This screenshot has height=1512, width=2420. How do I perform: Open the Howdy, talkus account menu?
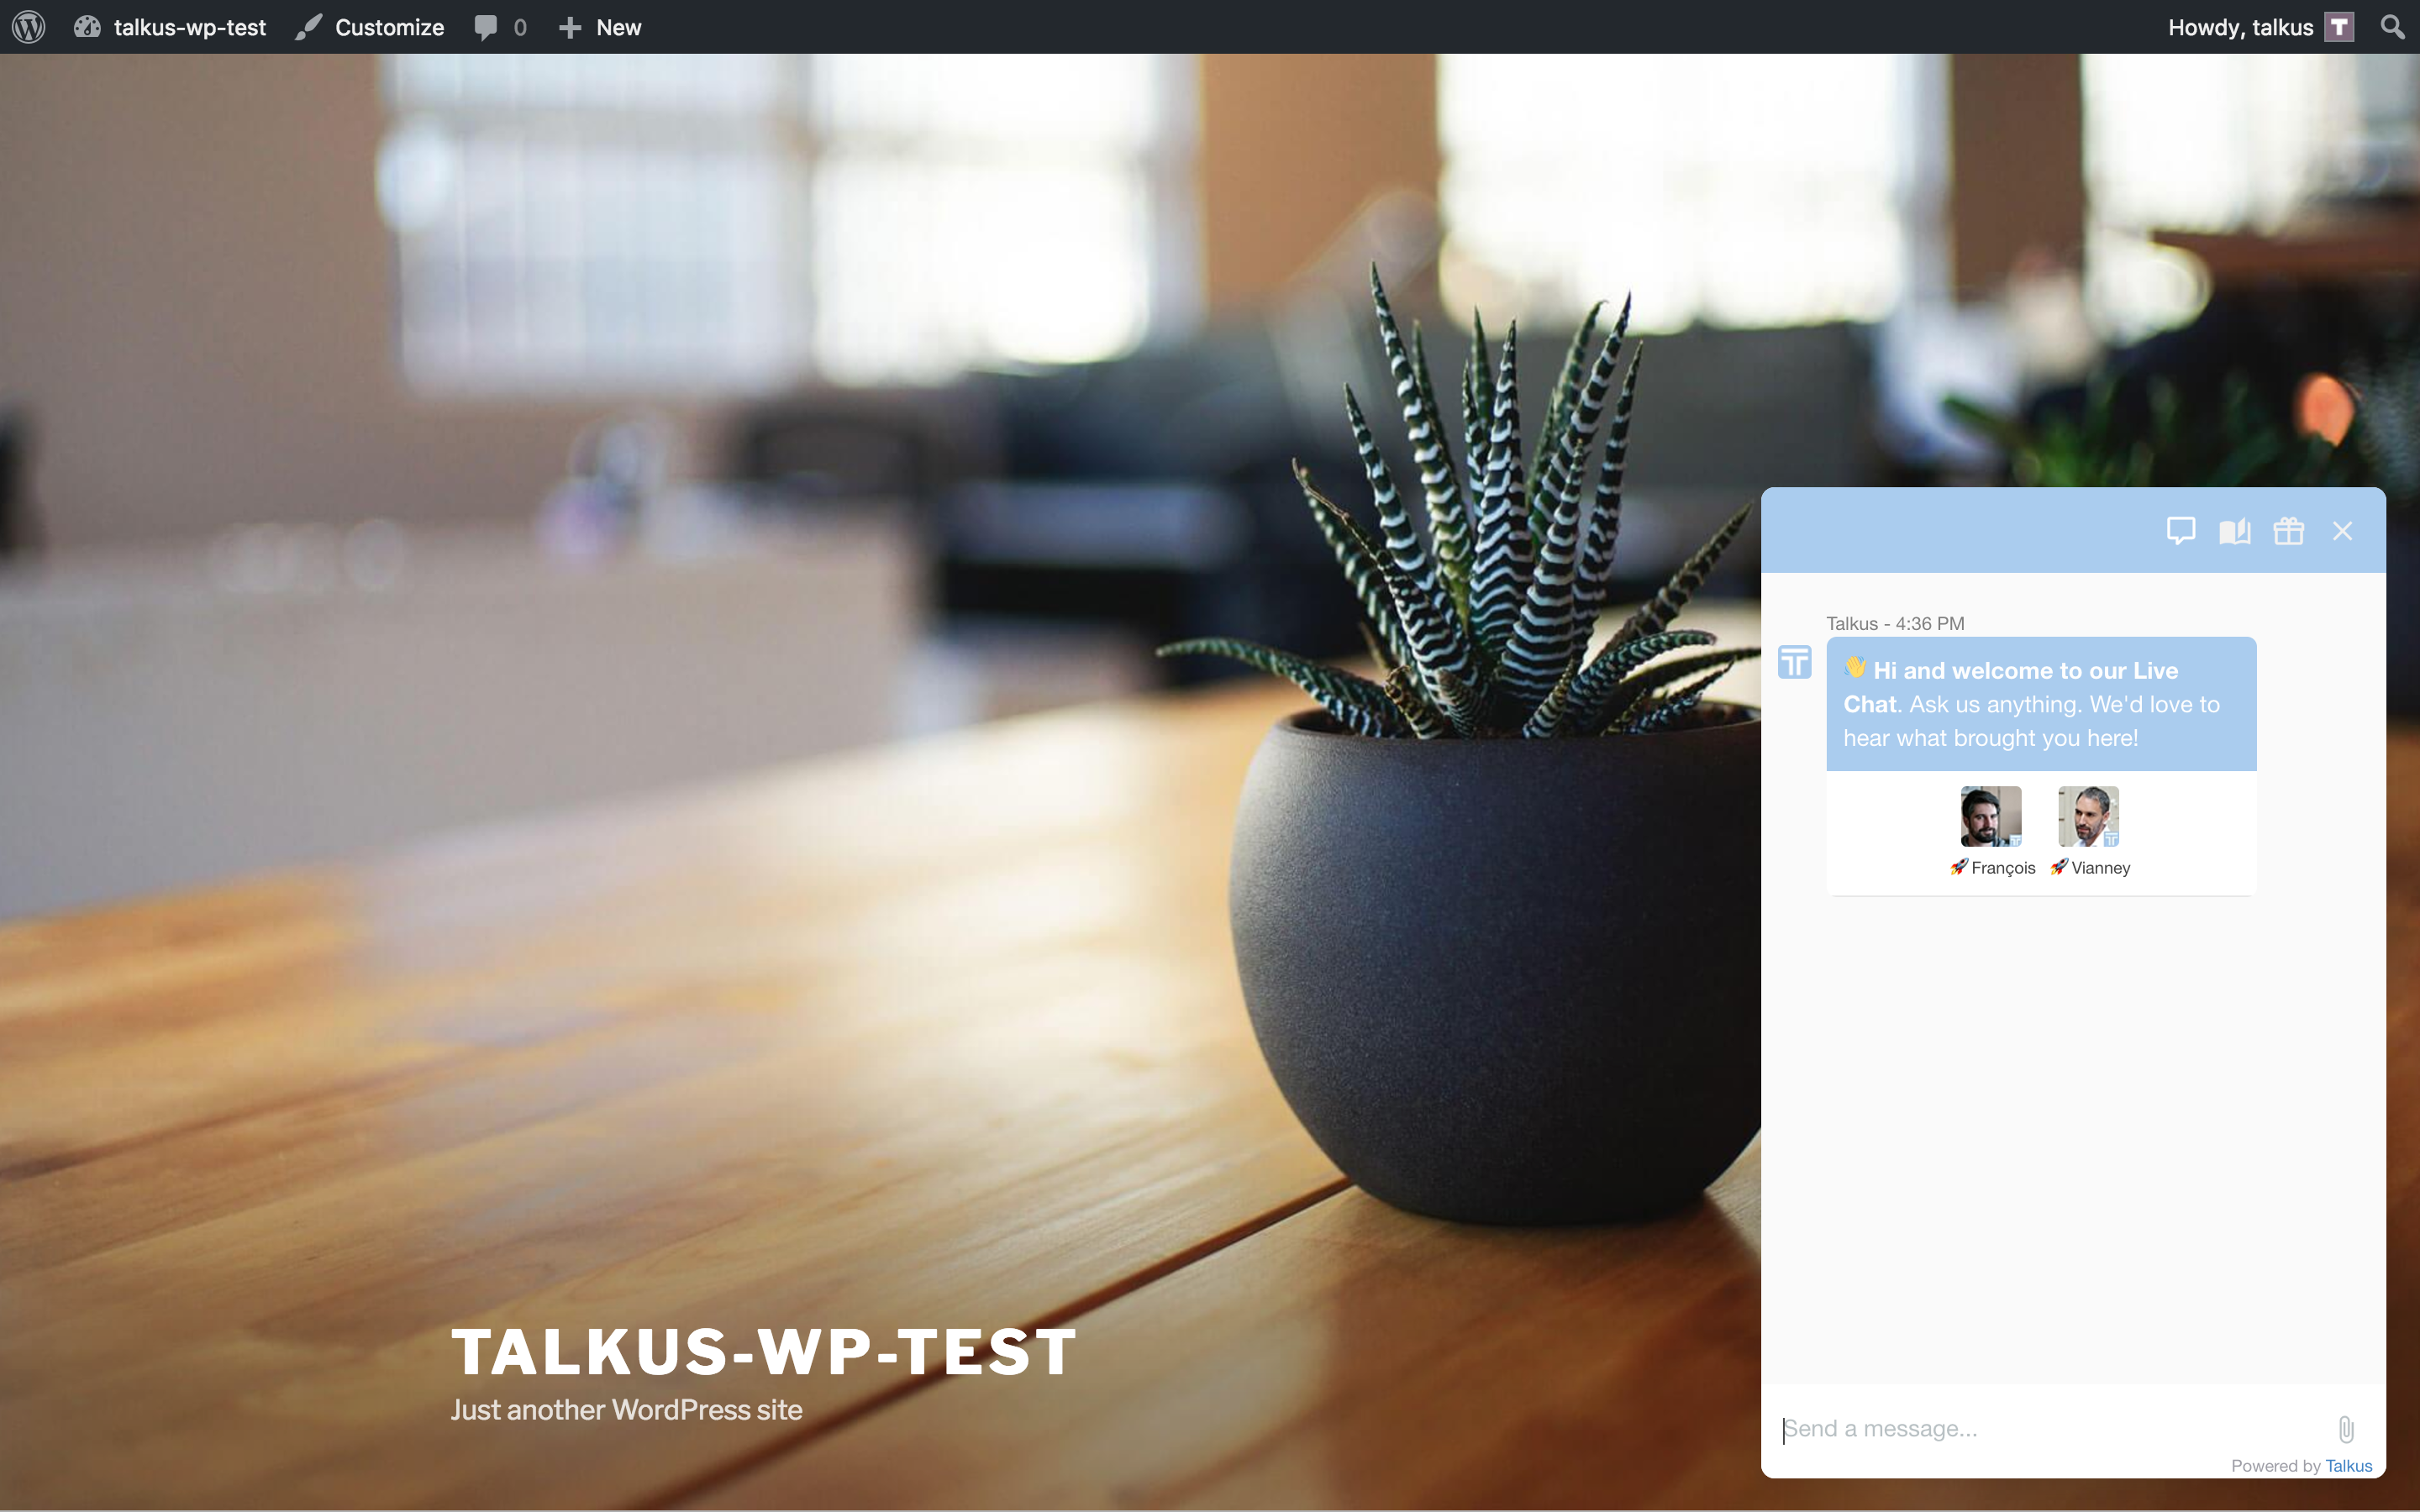[x=2260, y=27]
